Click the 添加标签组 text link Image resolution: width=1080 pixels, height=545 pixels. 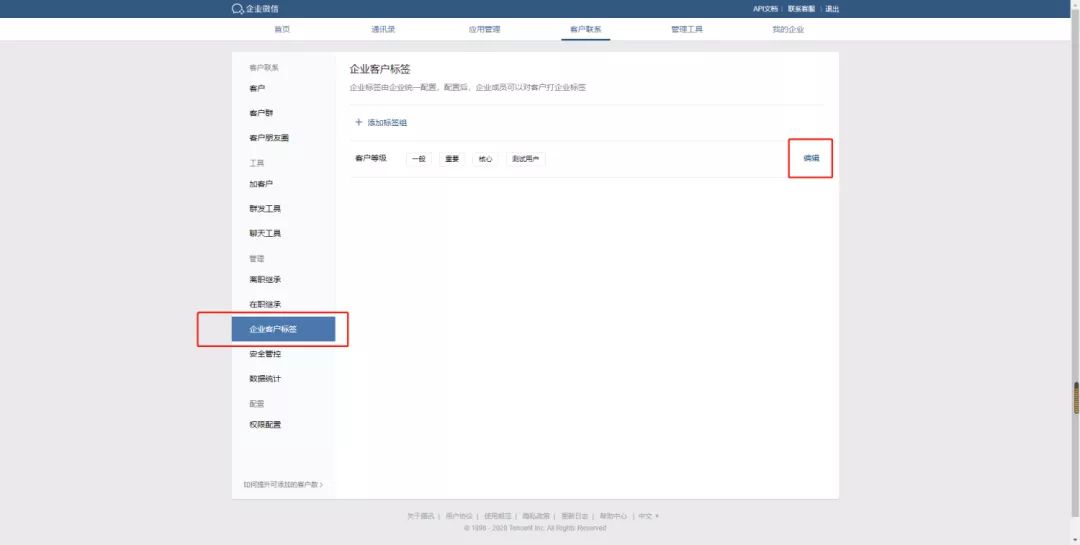[x=387, y=123]
